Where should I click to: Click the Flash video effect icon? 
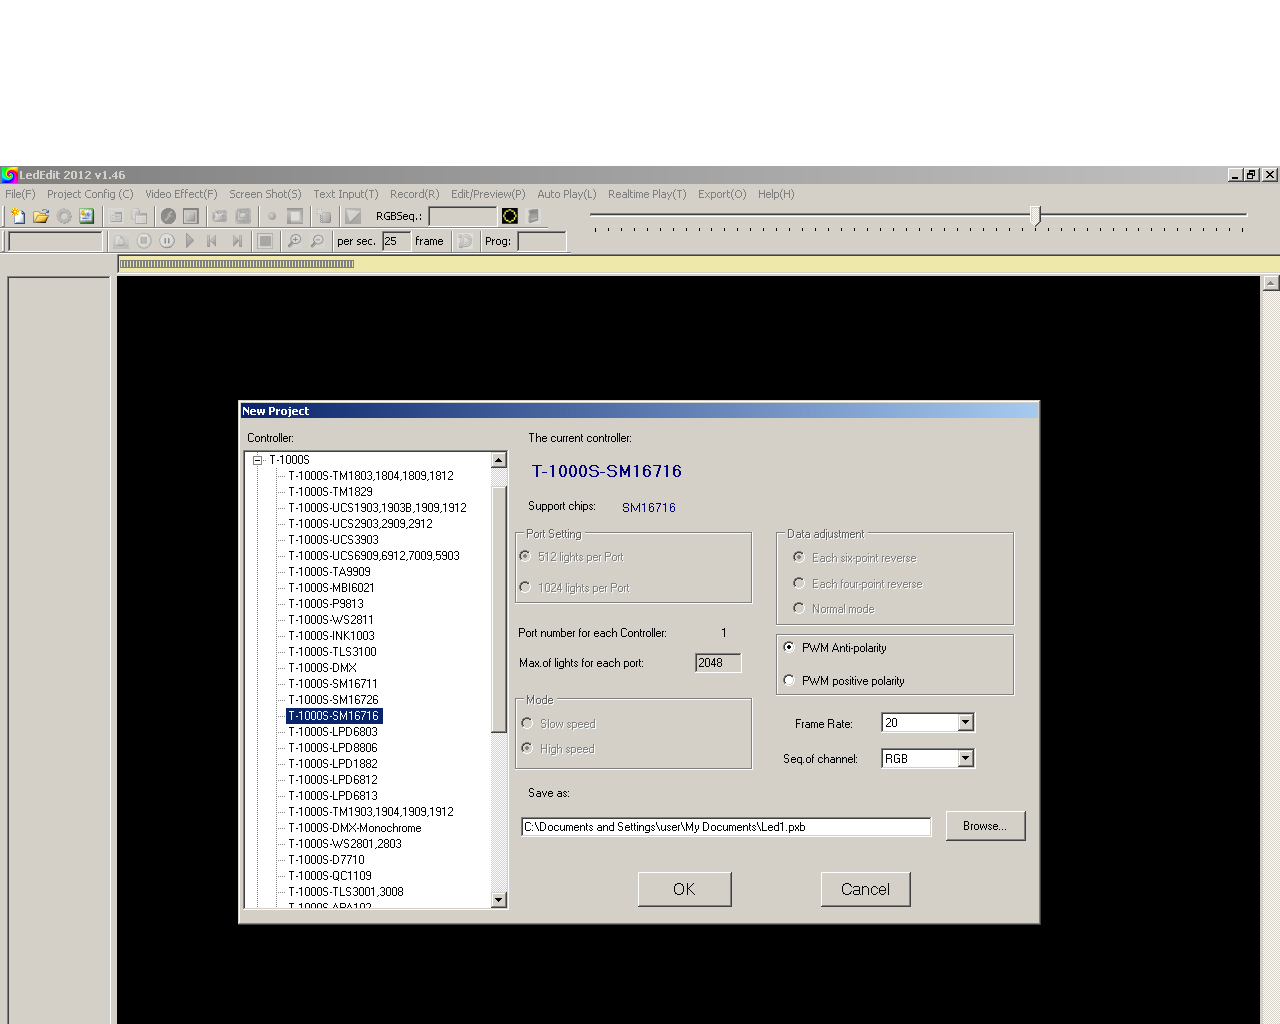click(x=168, y=216)
